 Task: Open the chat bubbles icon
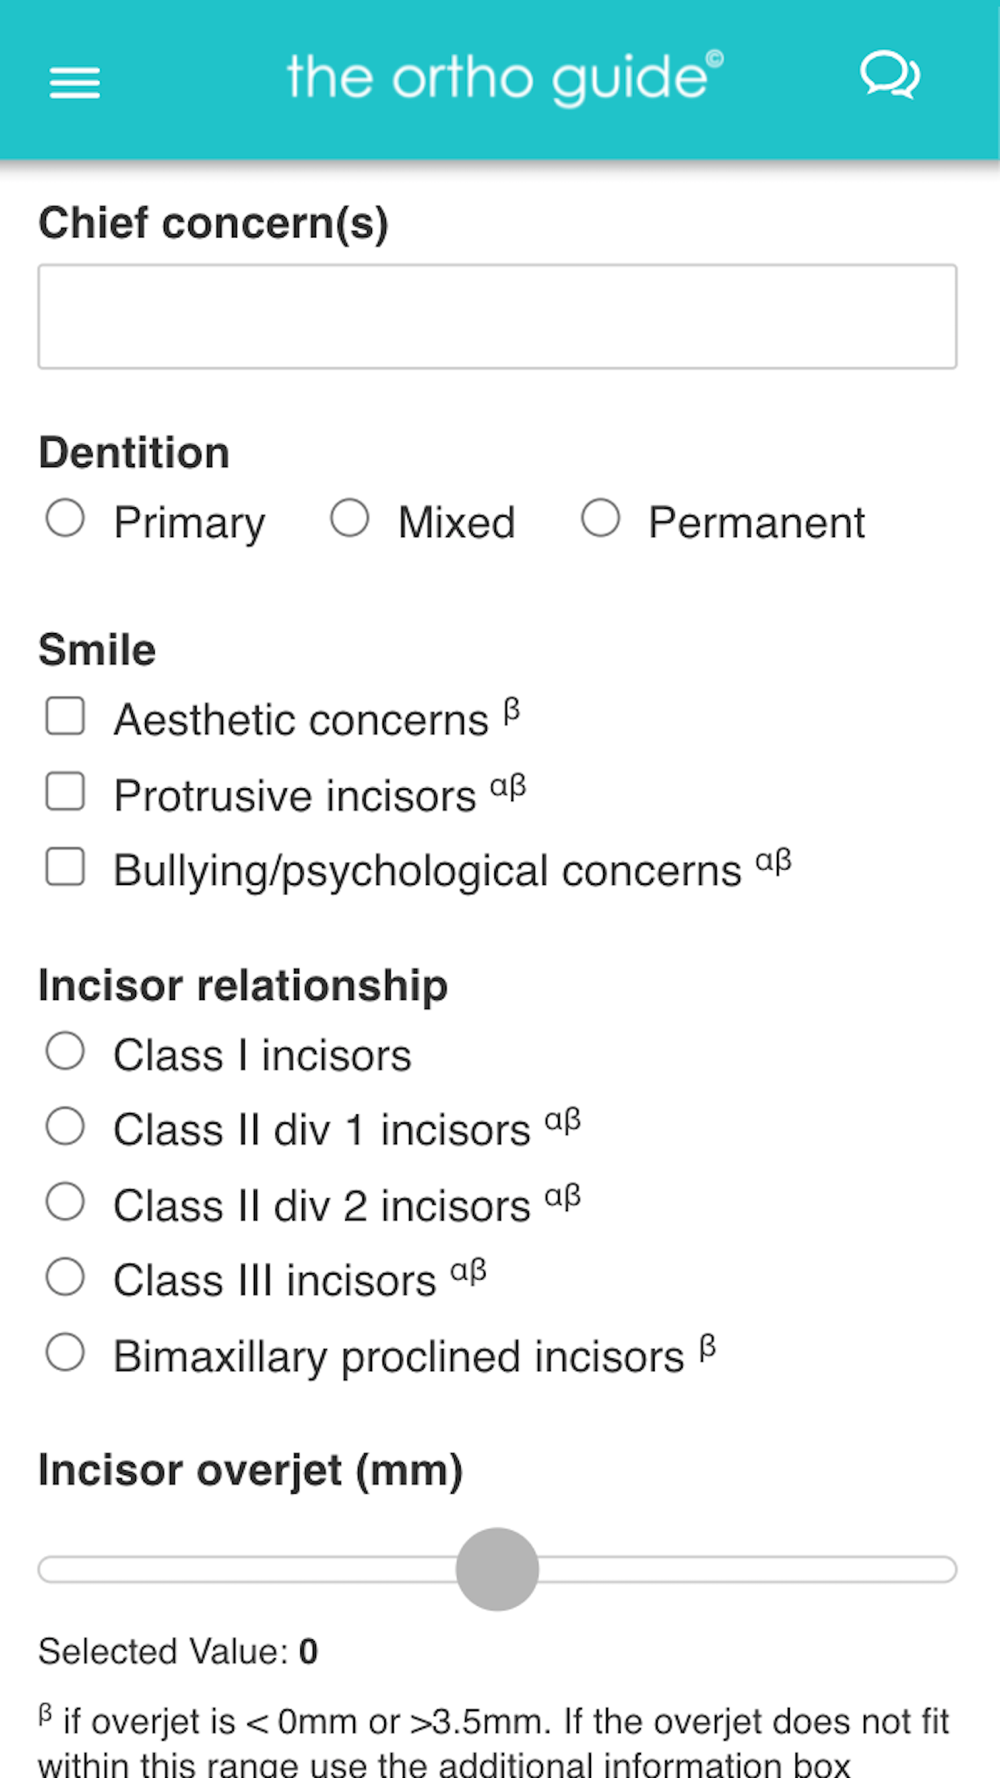click(889, 76)
